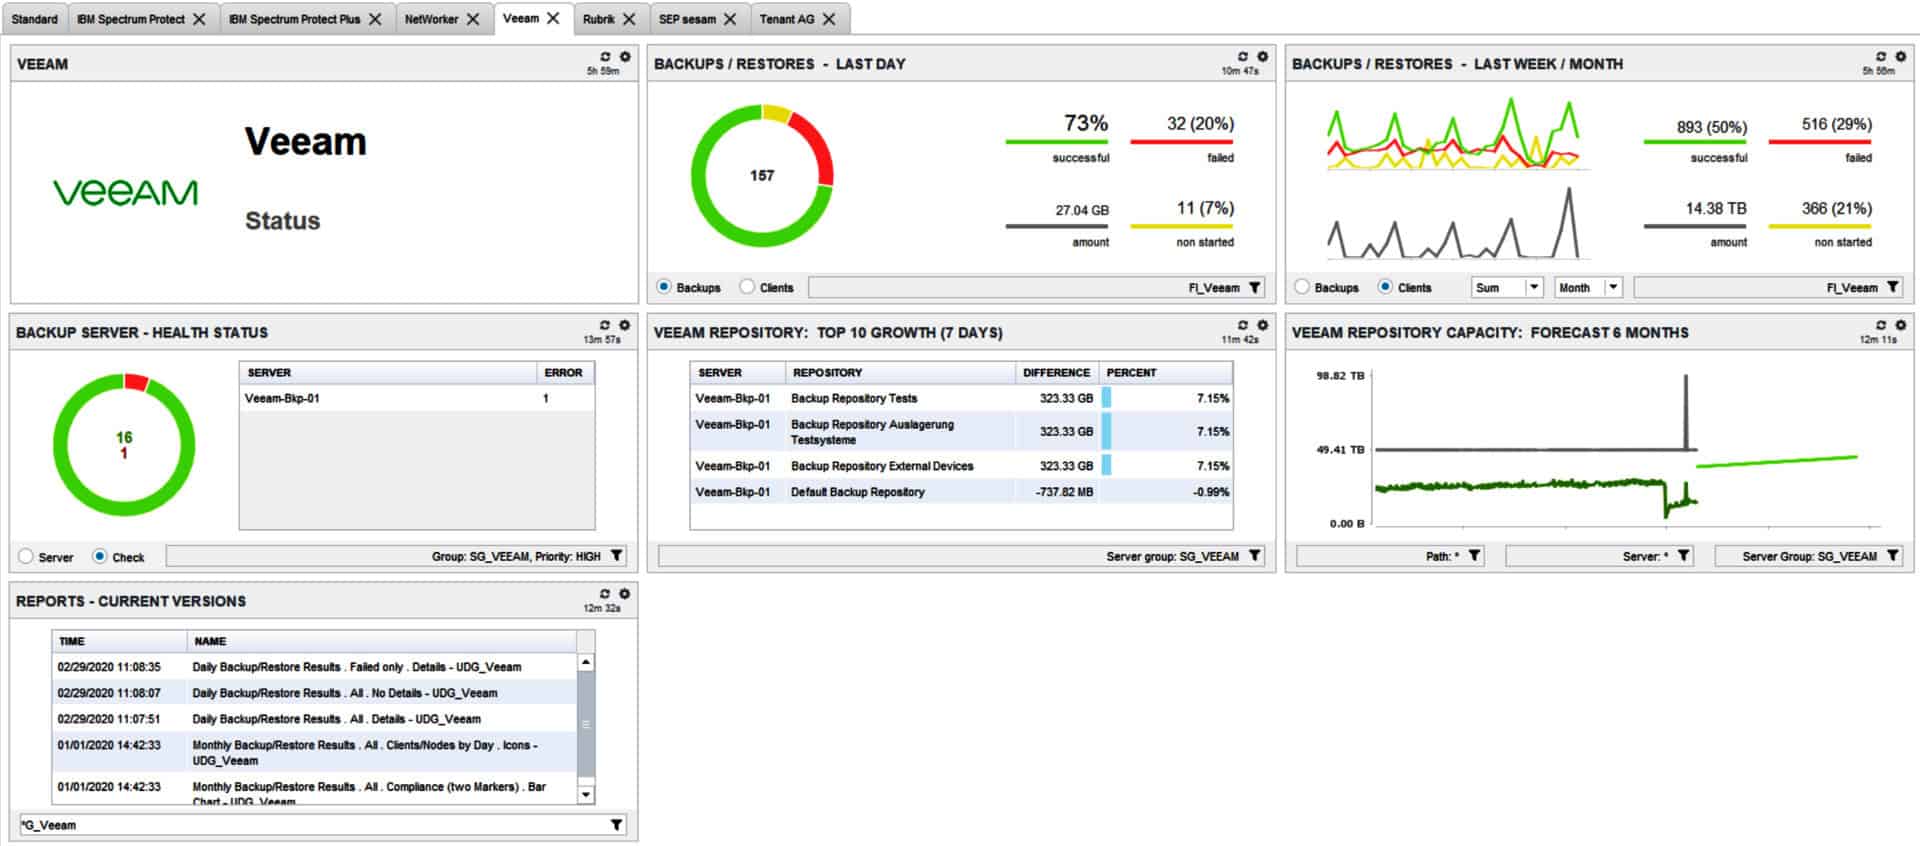Switch to the IBM Spectrum Protect Plus tab
The height and width of the screenshot is (846, 1920).
click(x=294, y=19)
